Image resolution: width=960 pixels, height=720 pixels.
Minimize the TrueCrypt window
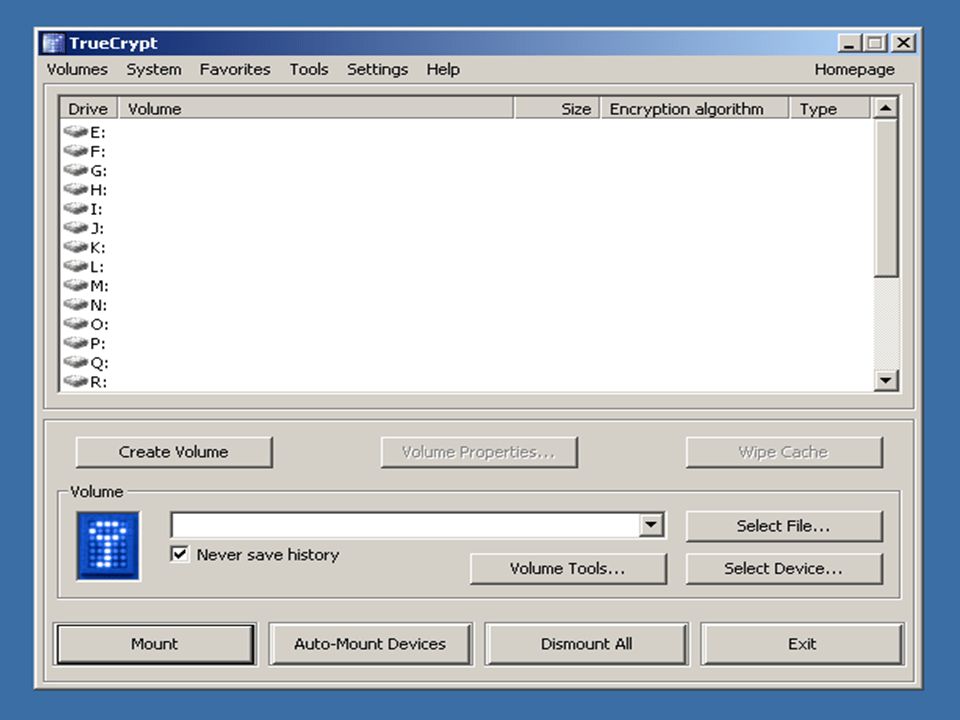[849, 43]
